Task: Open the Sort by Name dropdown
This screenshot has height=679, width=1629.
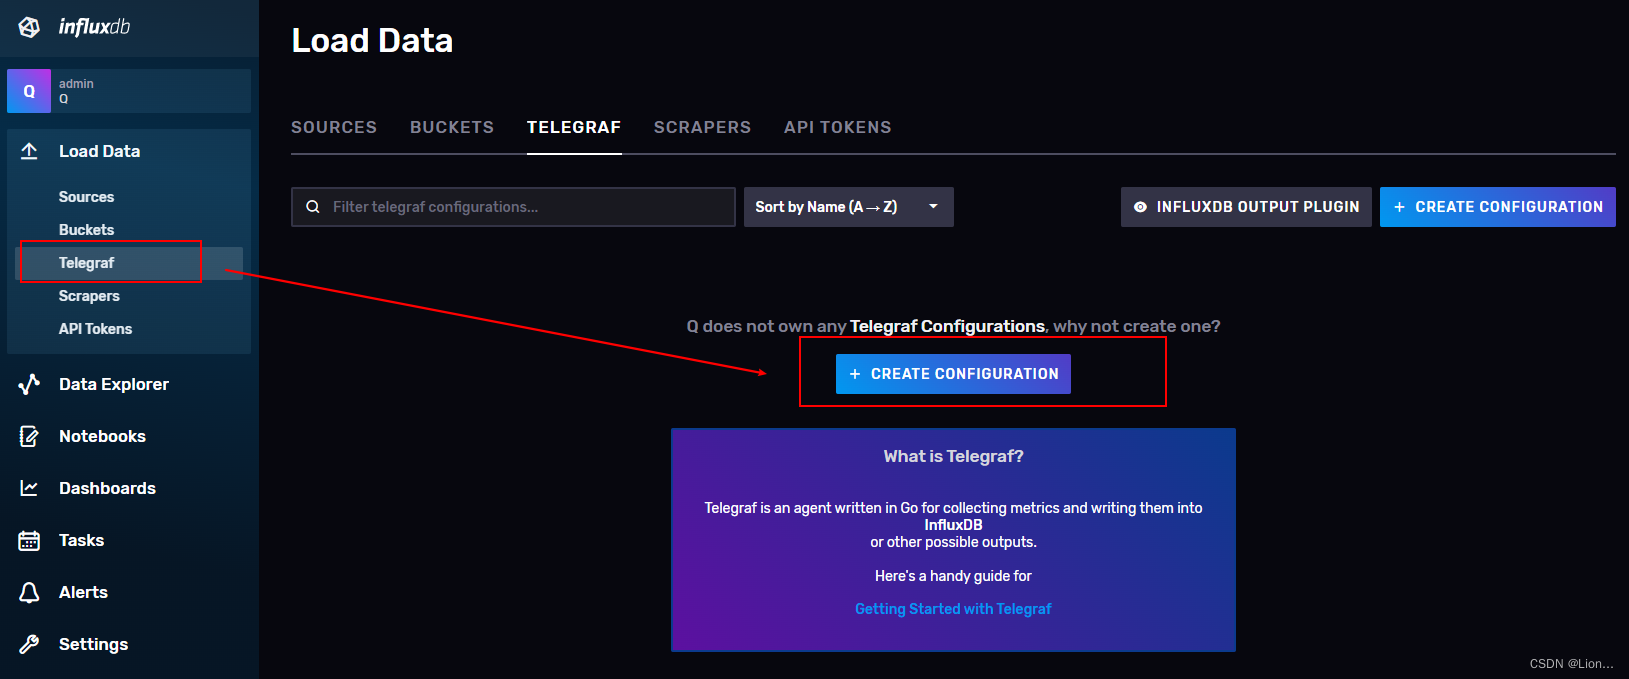Action: tap(848, 207)
